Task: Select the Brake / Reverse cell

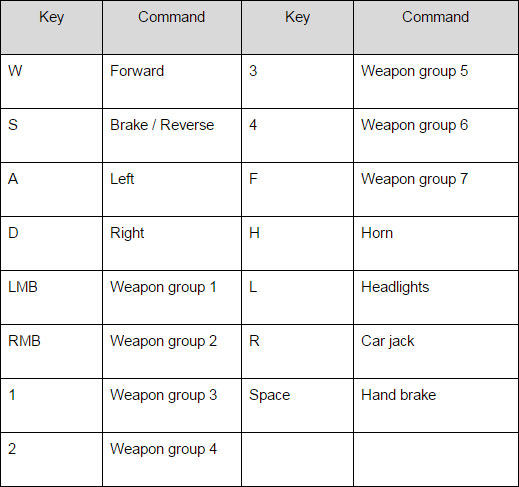Action: pyautogui.click(x=172, y=135)
